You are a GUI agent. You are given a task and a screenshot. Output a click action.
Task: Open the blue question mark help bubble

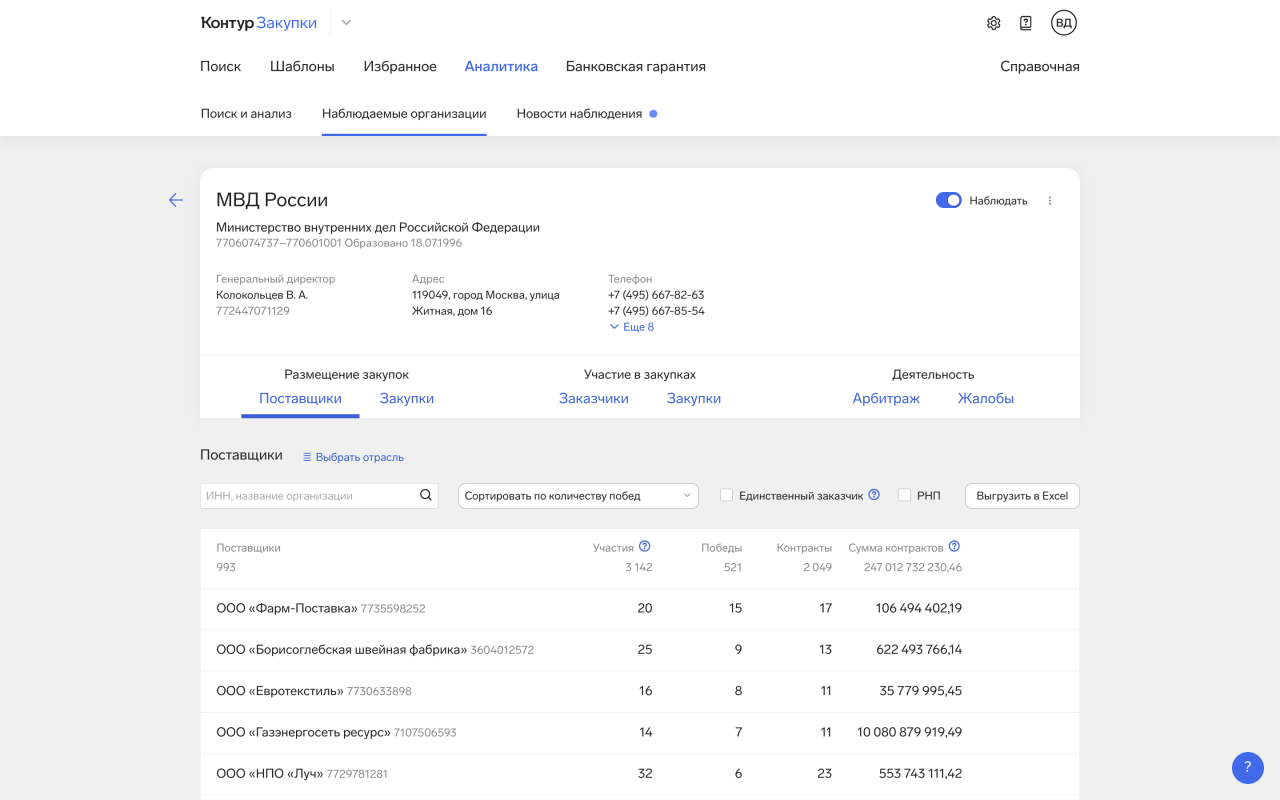click(1248, 768)
